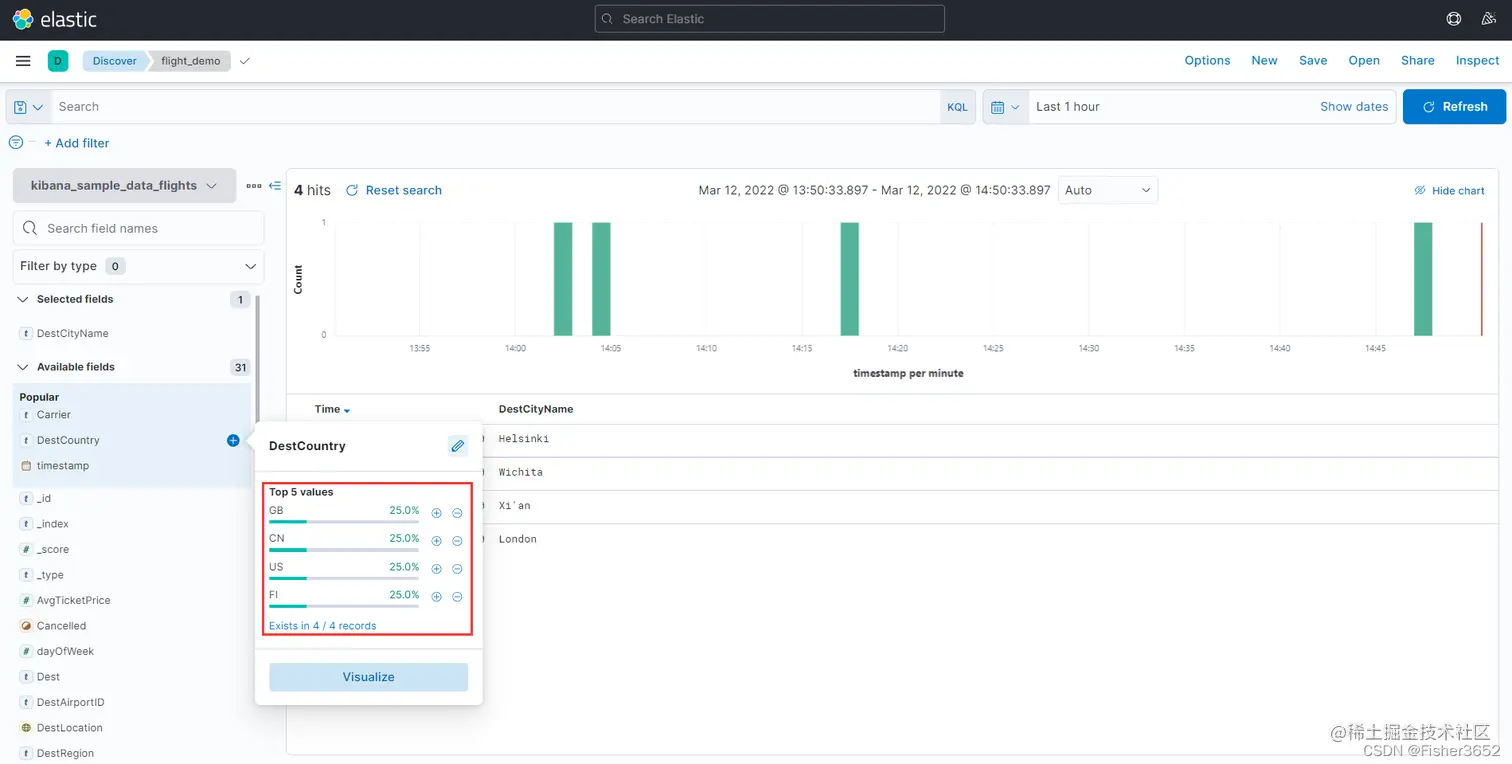Add DestCountry field as column
This screenshot has width=1512, height=764.
pos(233,440)
